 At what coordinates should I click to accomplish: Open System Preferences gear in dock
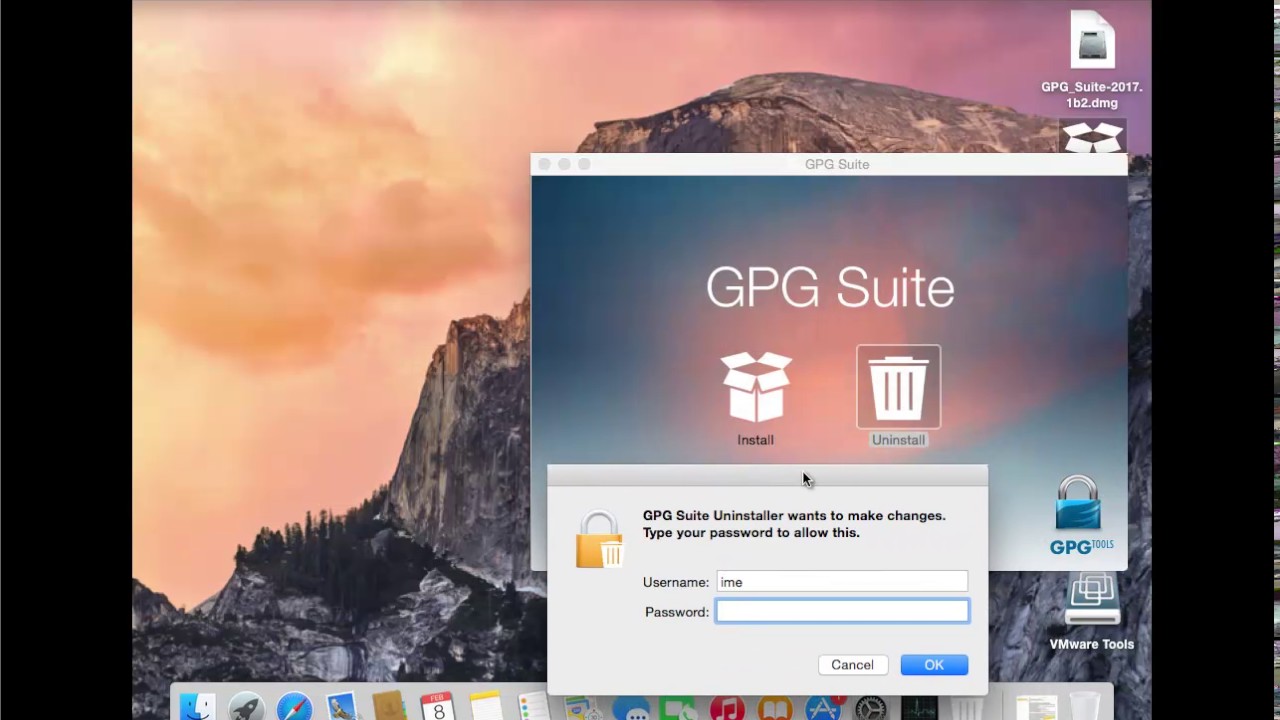(x=871, y=707)
